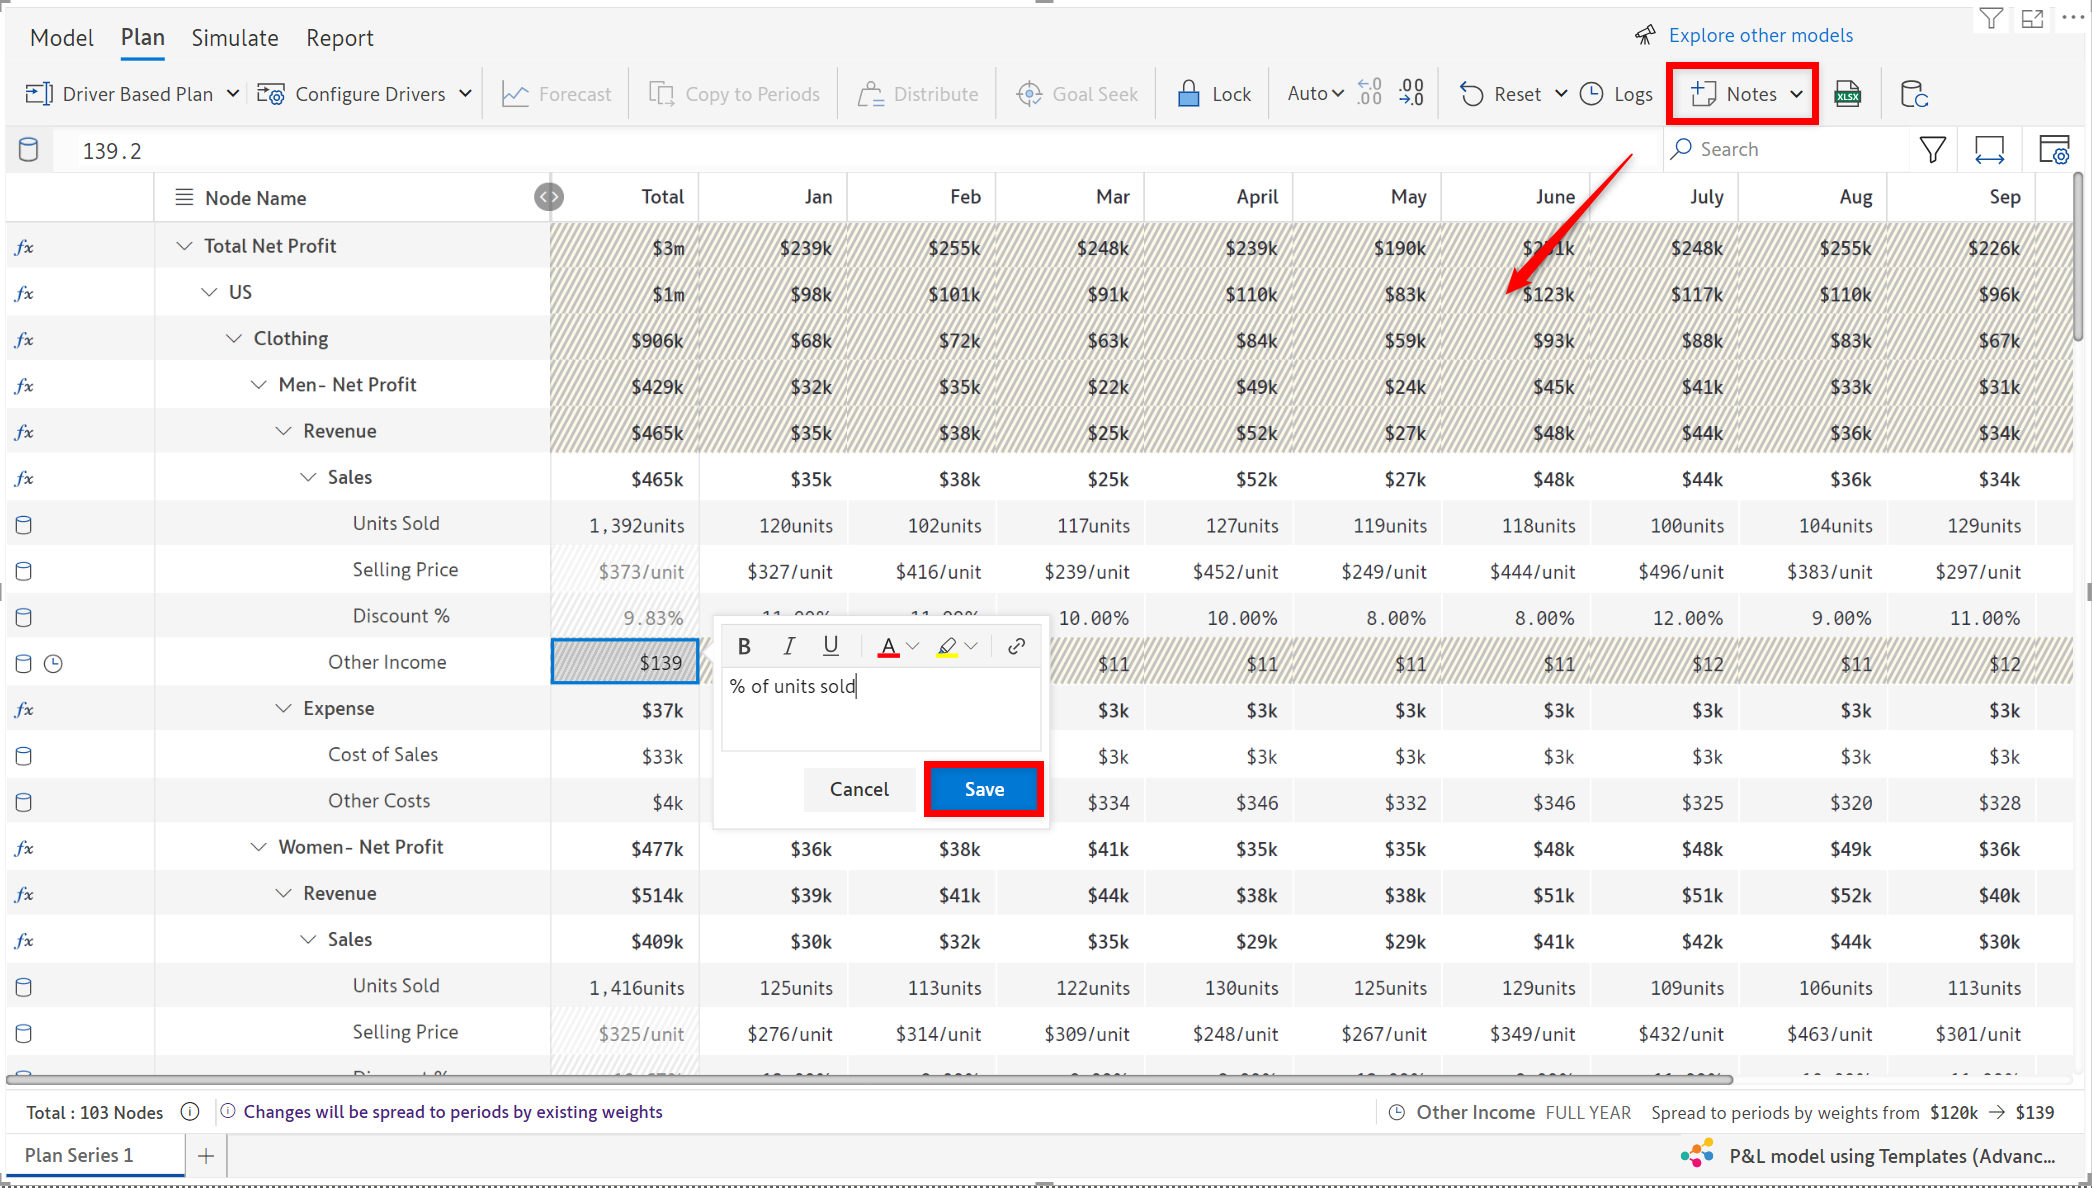Toggle italic formatting in note editor
Image resolution: width=2092 pixels, height=1188 pixels.
pyautogui.click(x=788, y=647)
